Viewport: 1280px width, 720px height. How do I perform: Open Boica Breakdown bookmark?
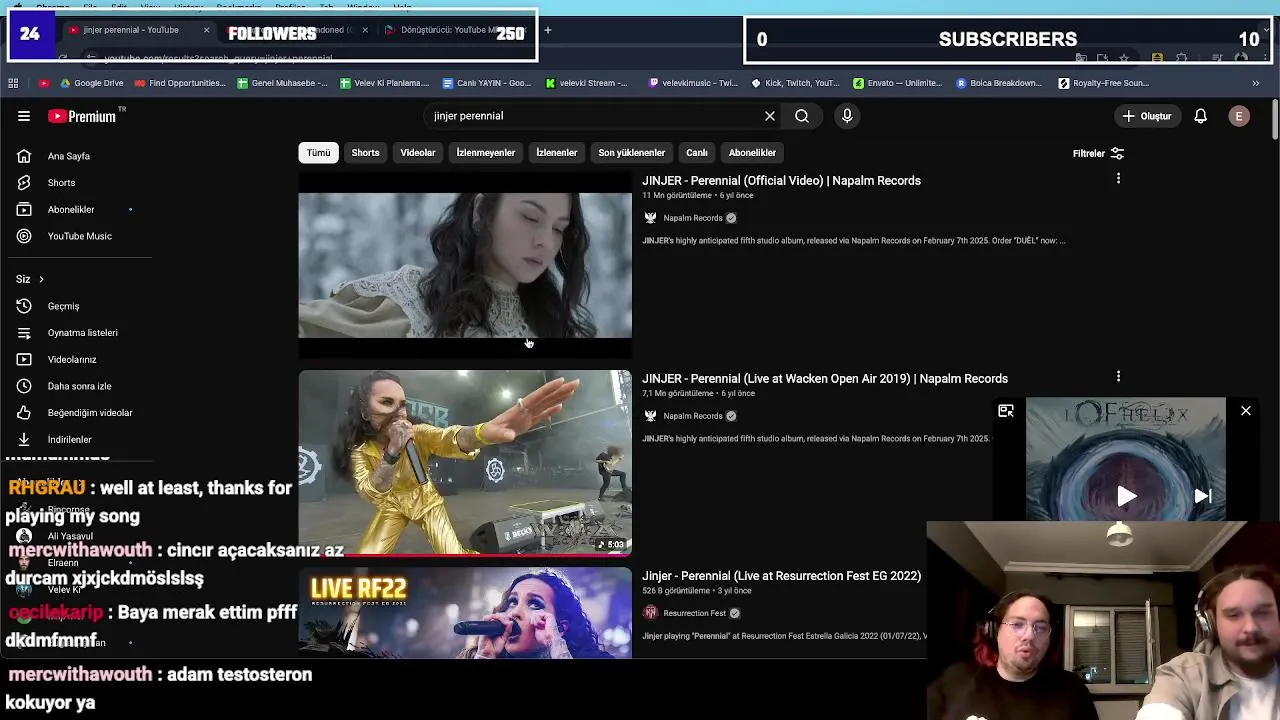(1000, 83)
